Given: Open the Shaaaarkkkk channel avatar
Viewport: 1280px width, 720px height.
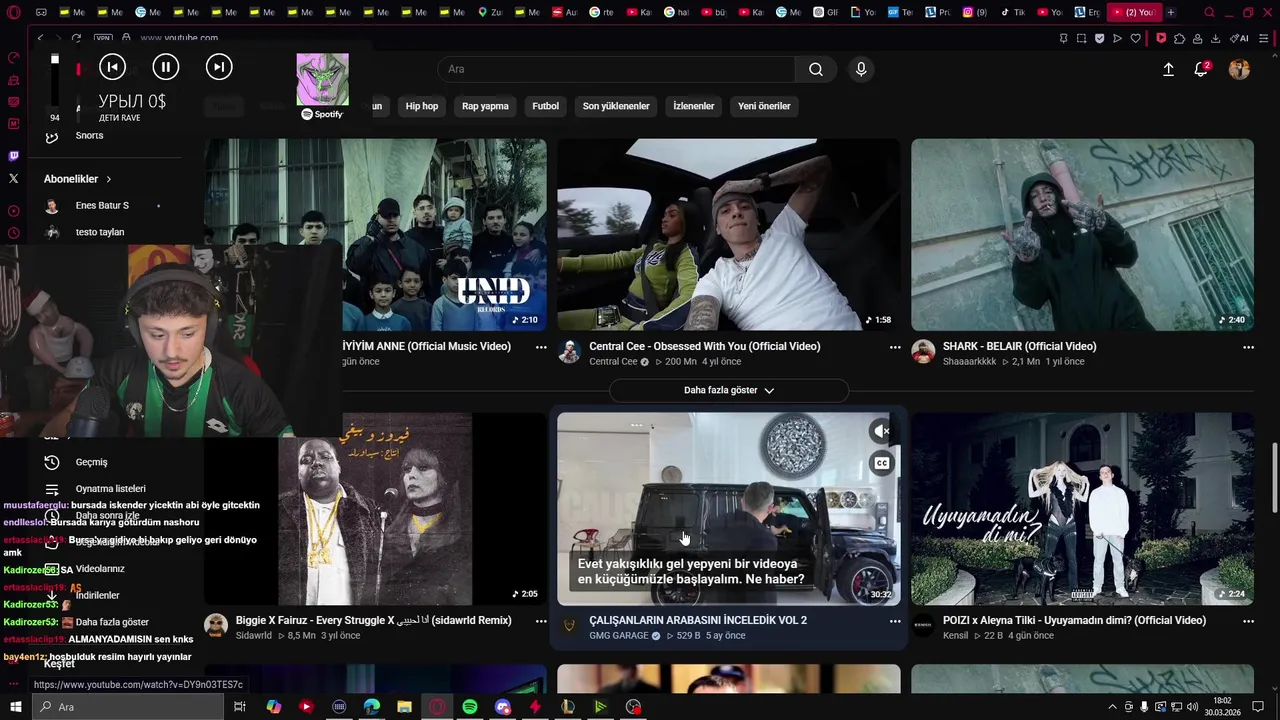Looking at the screenshot, I should (x=923, y=351).
